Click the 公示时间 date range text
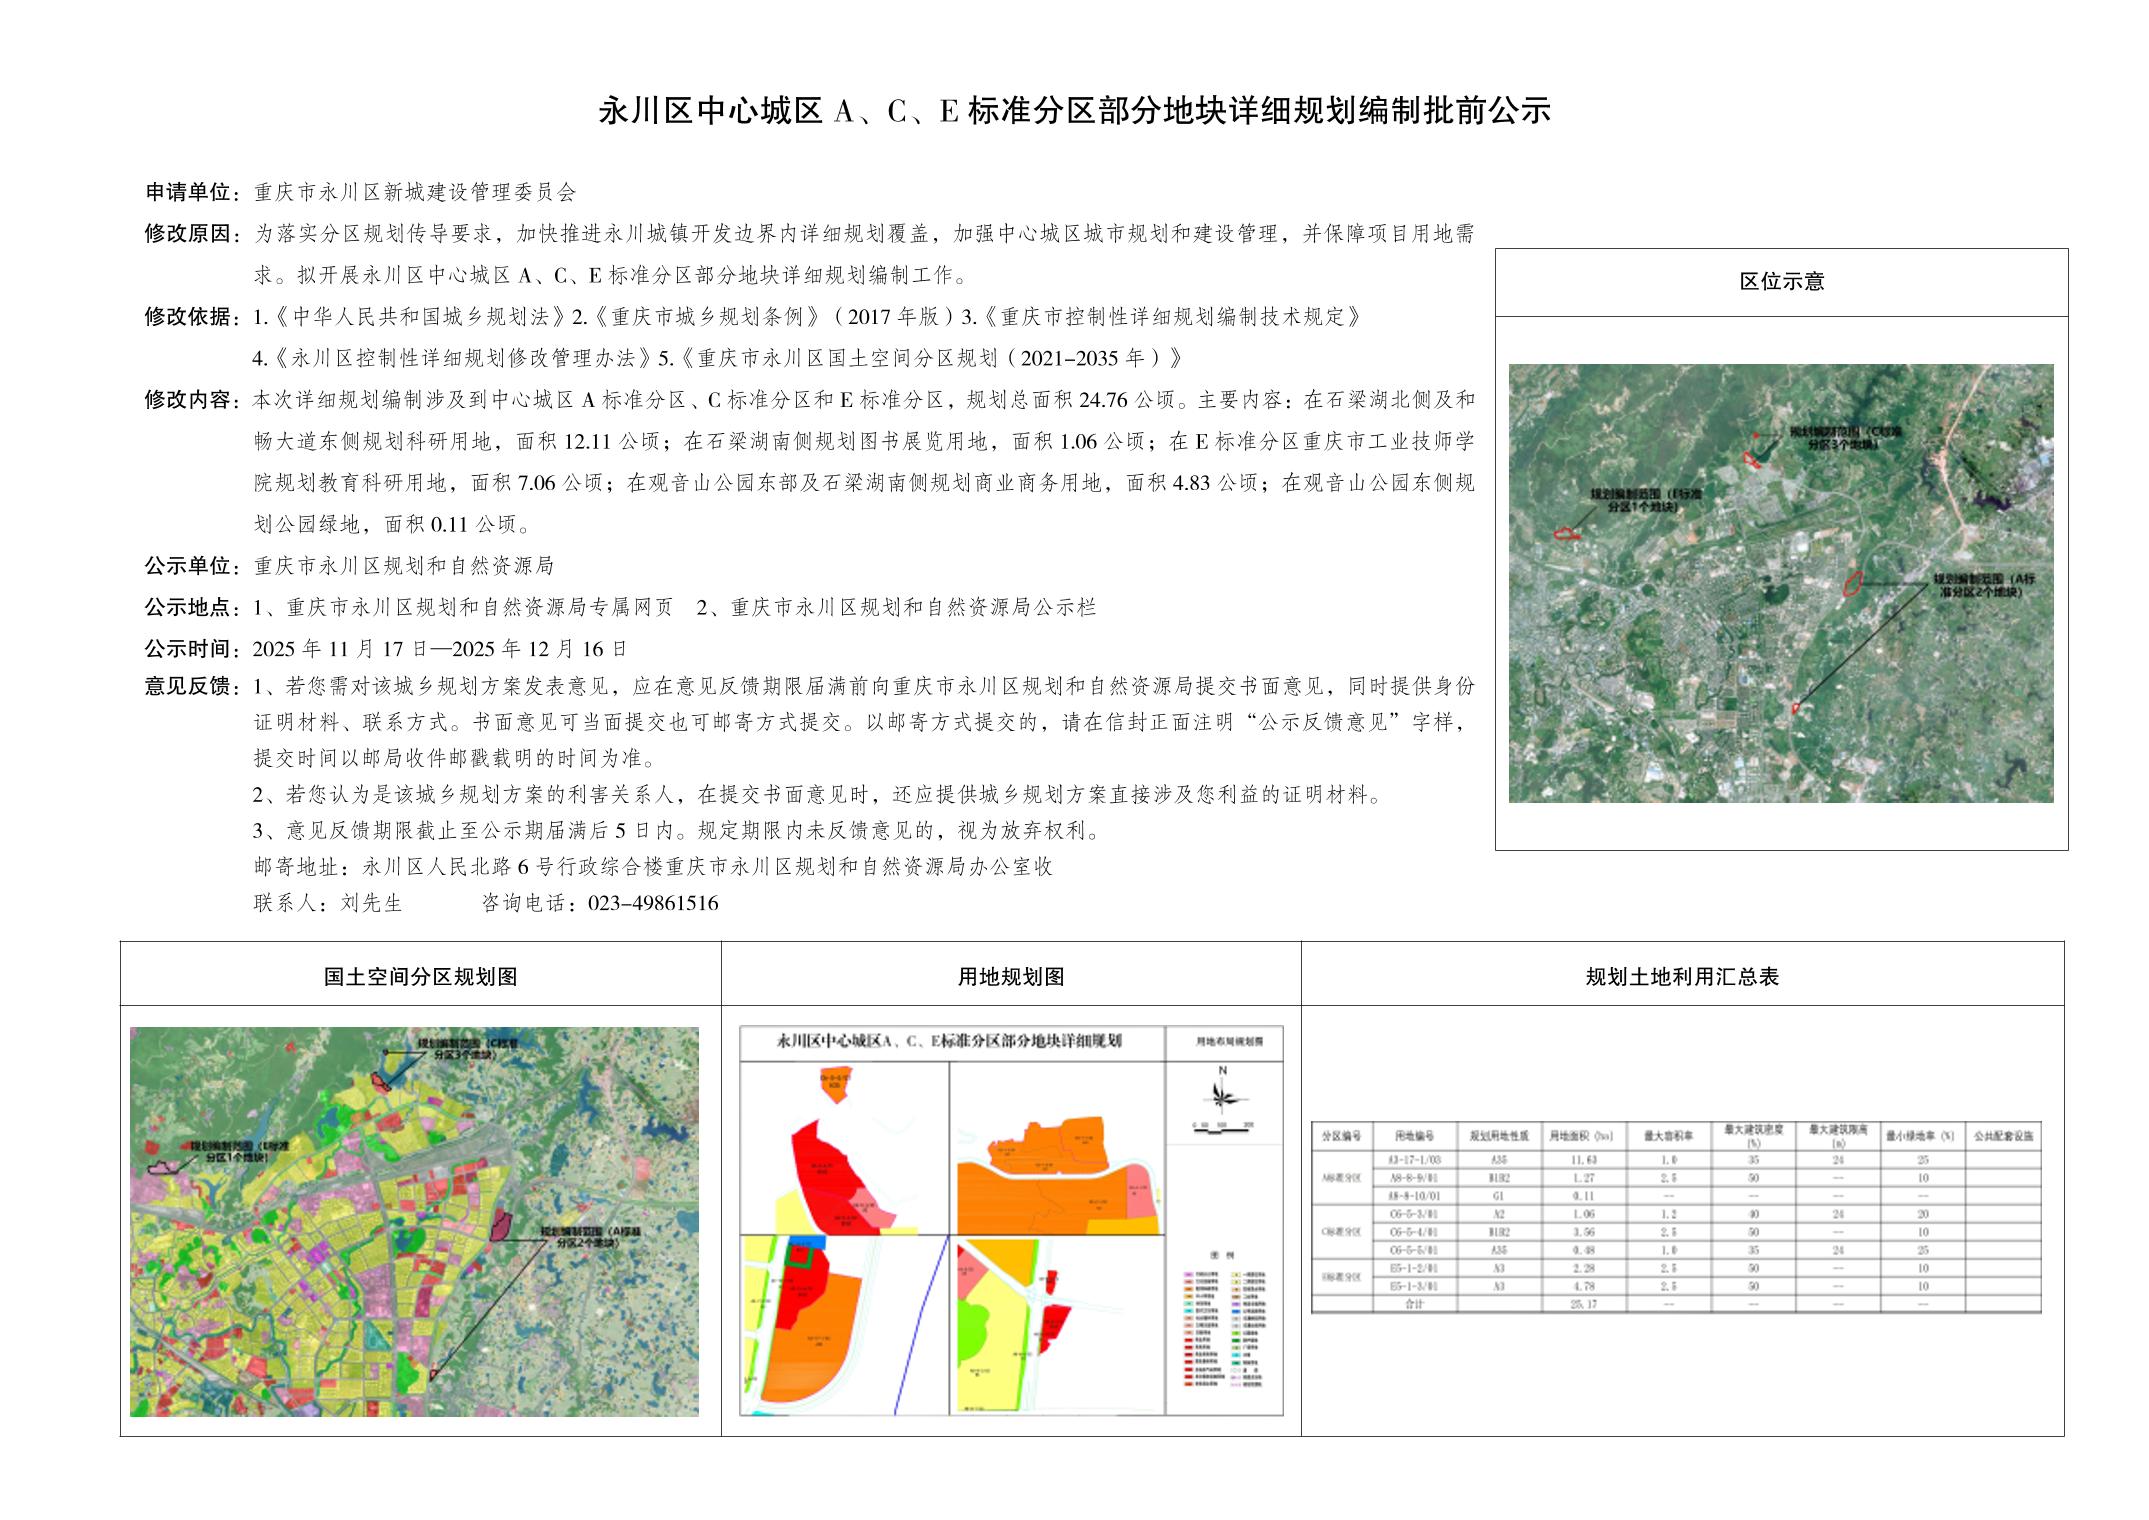 point(440,648)
